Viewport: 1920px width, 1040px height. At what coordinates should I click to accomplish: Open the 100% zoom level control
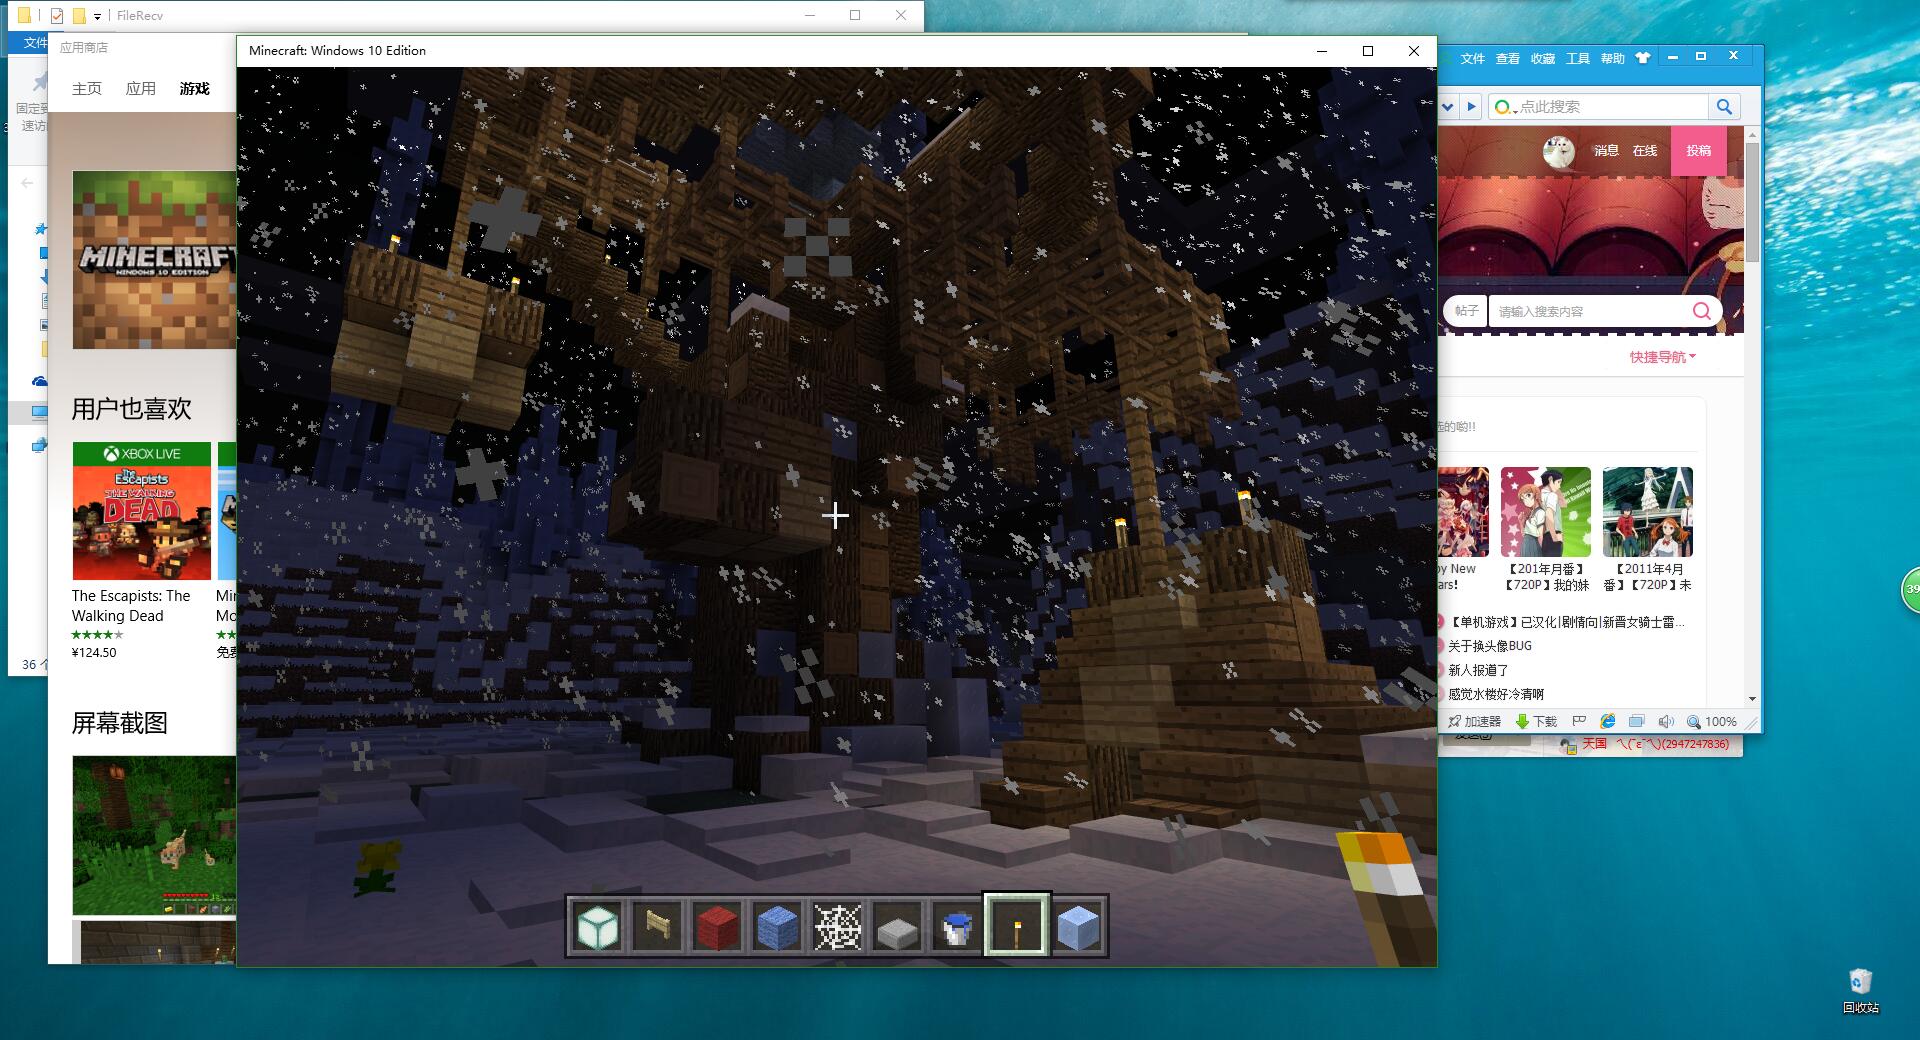(x=1712, y=721)
